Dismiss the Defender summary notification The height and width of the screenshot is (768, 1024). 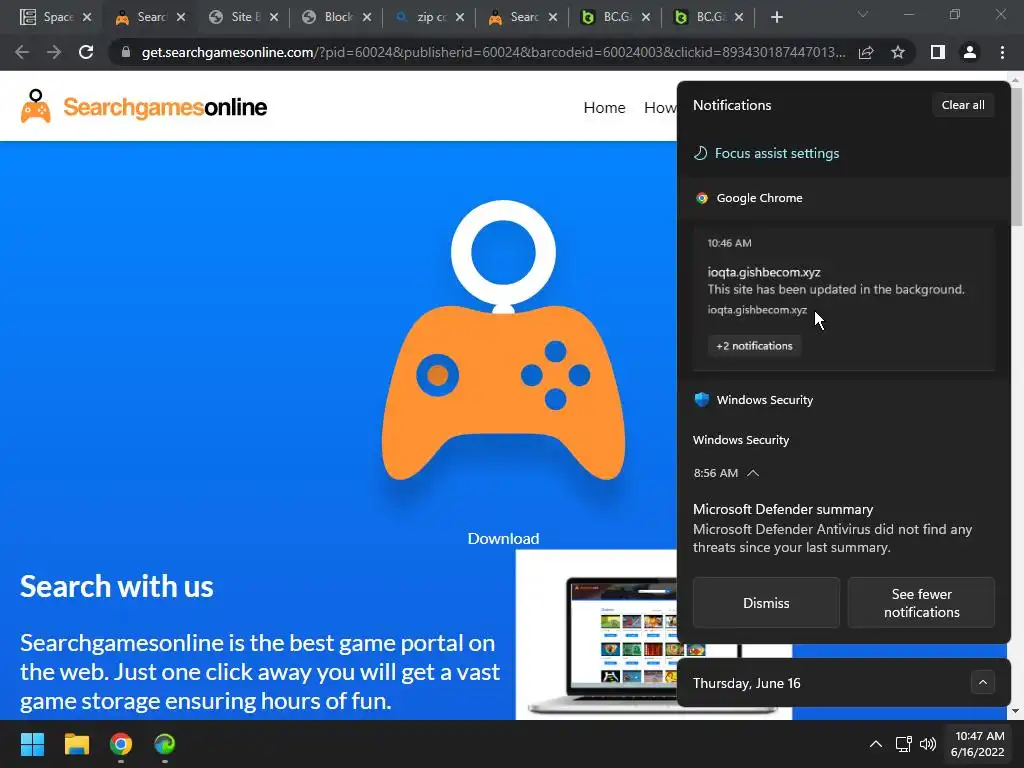[x=766, y=603]
